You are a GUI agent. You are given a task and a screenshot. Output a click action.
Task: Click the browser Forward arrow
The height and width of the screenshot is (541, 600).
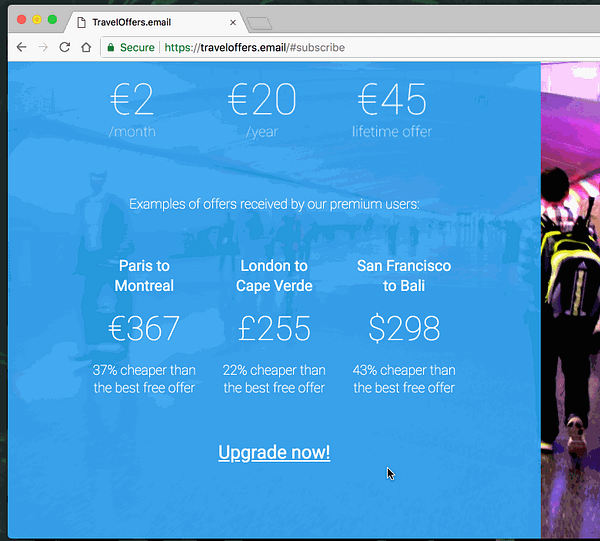pyautogui.click(x=43, y=47)
